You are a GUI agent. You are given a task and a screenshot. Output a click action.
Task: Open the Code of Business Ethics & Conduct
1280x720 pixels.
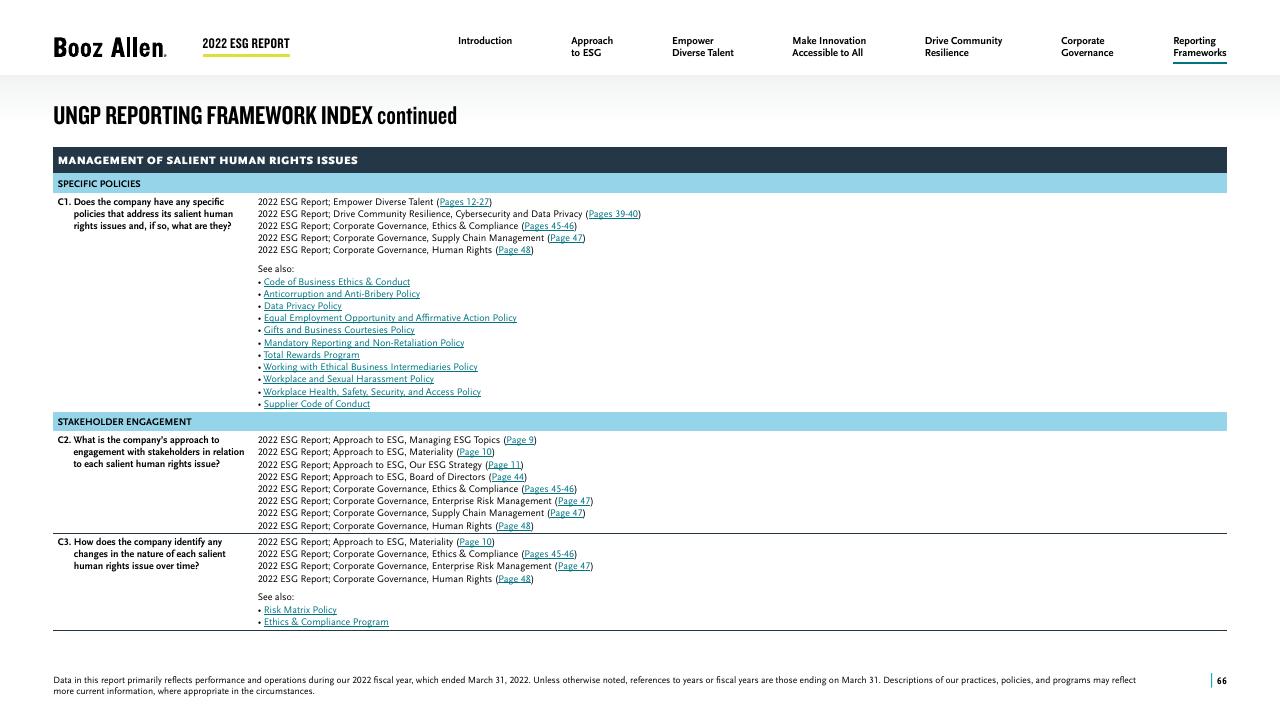(x=337, y=282)
